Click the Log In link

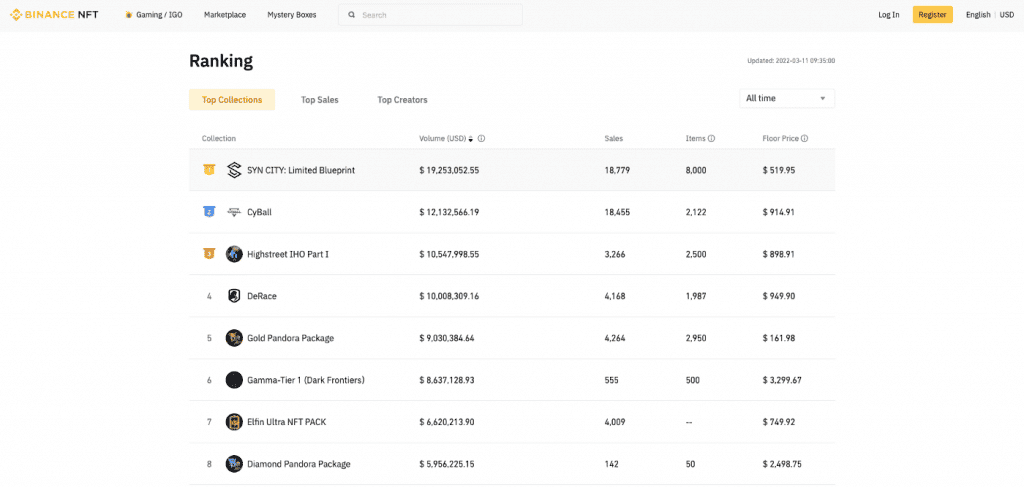(x=889, y=14)
